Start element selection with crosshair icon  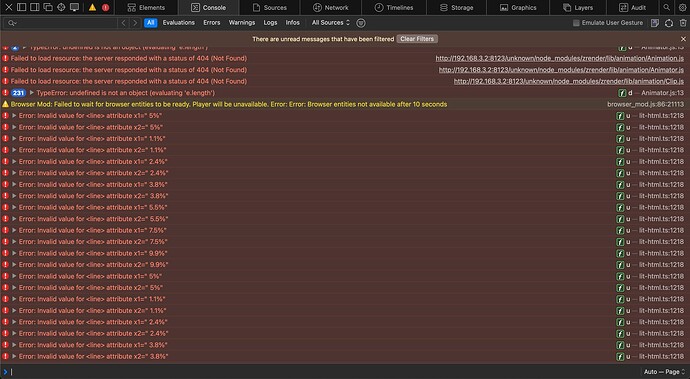click(x=61, y=7)
